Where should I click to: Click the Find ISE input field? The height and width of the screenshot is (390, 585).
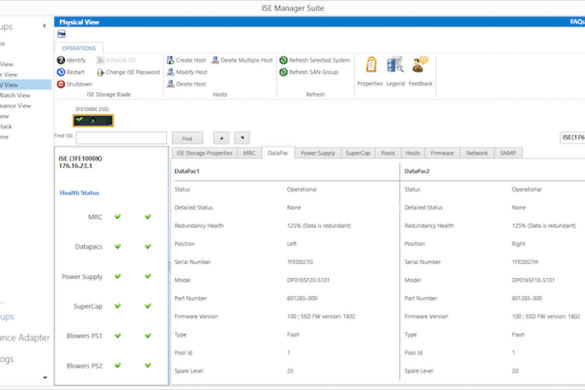point(121,138)
